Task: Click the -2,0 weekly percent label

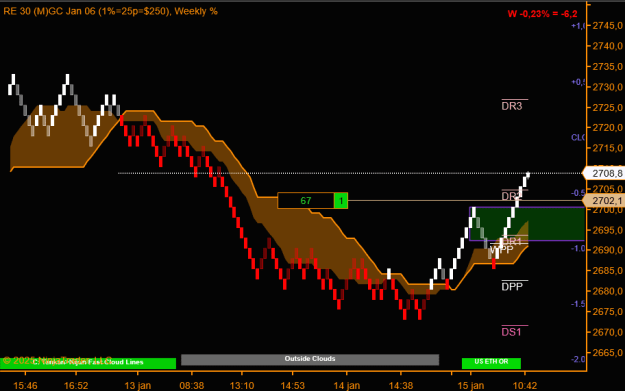Action: click(x=578, y=359)
